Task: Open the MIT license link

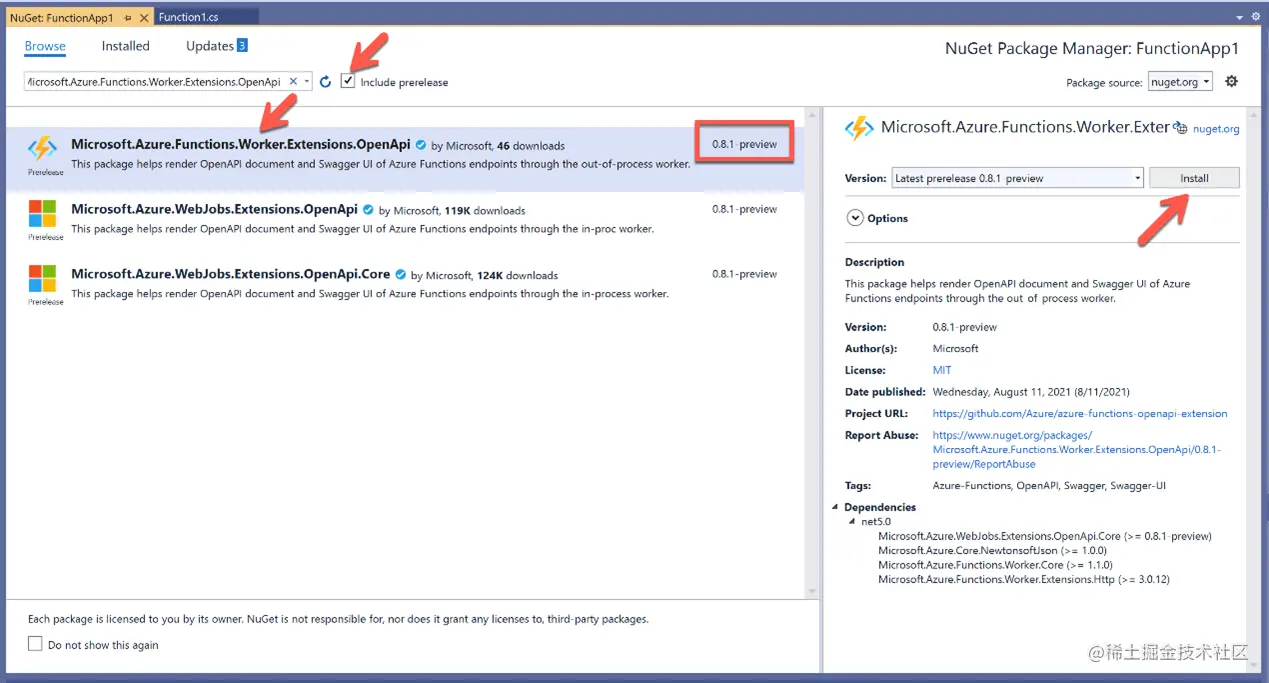Action: tap(942, 370)
